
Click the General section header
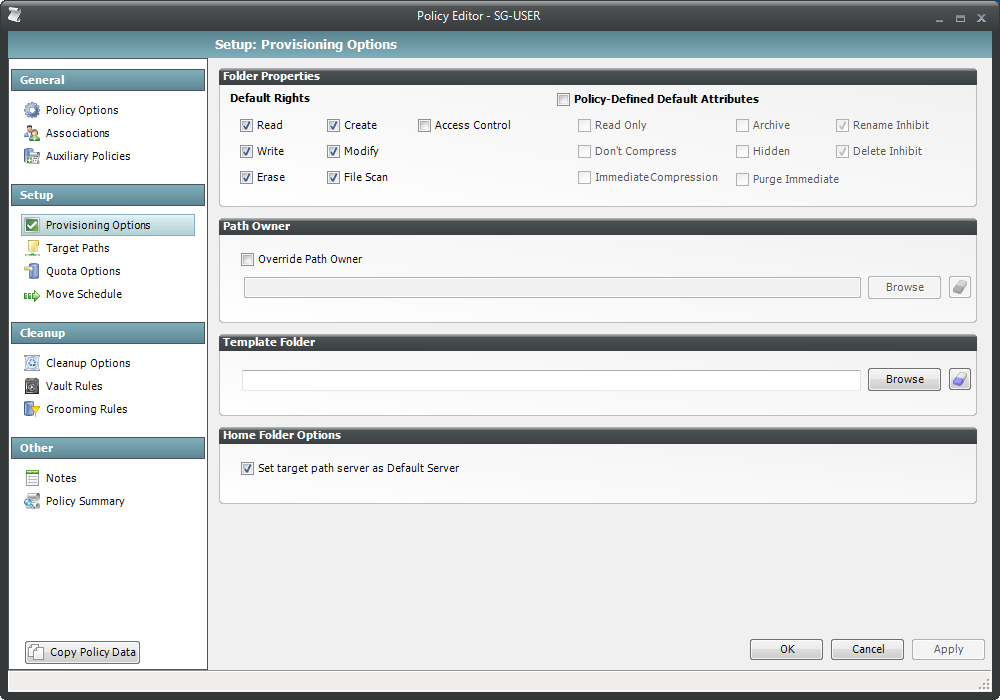point(108,80)
